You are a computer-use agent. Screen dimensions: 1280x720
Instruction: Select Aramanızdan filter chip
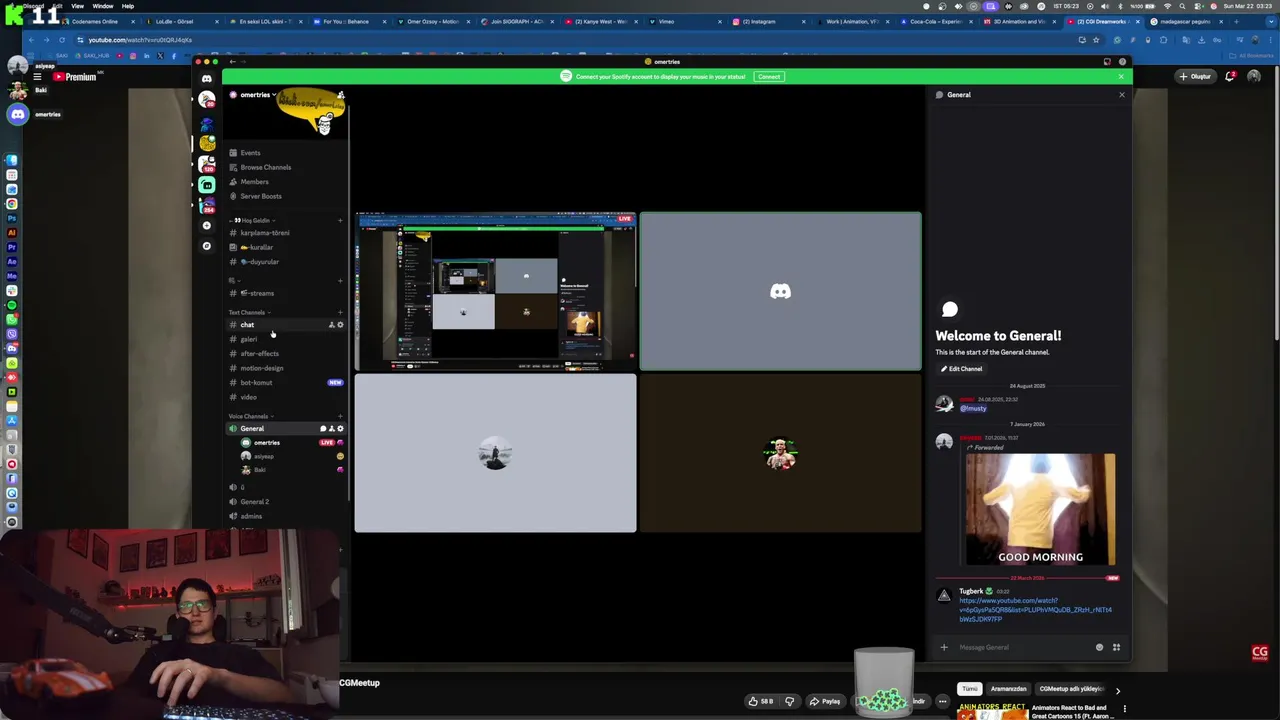pyautogui.click(x=1008, y=689)
